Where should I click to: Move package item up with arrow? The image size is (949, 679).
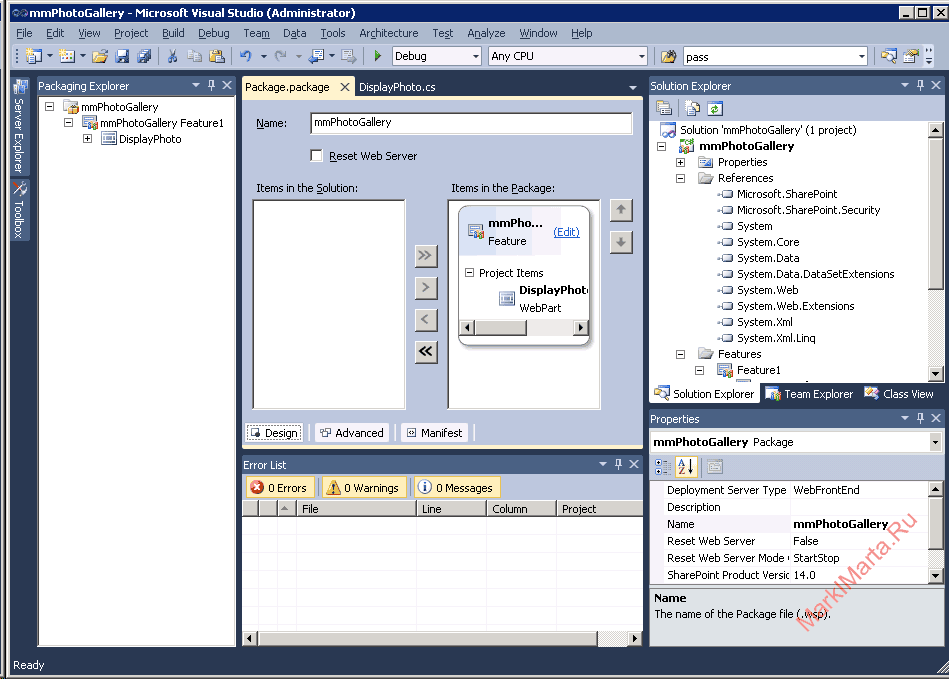(x=620, y=210)
